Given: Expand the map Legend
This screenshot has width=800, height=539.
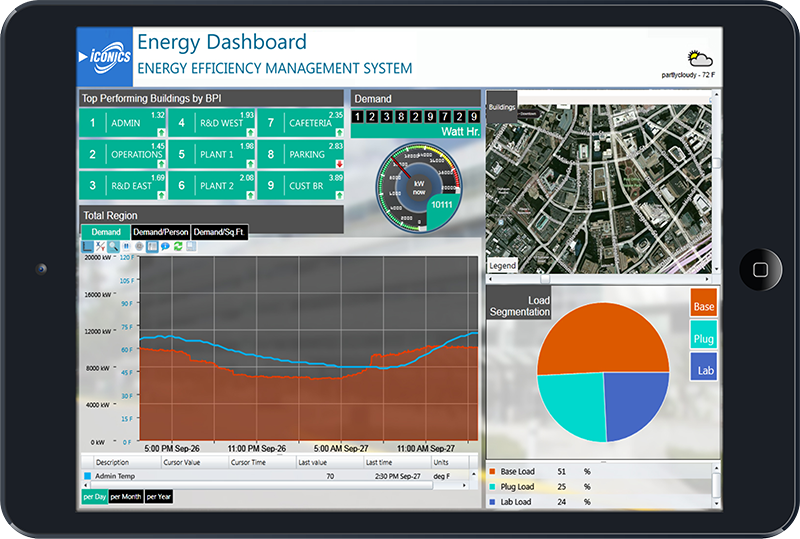Looking at the screenshot, I should coord(502,265).
